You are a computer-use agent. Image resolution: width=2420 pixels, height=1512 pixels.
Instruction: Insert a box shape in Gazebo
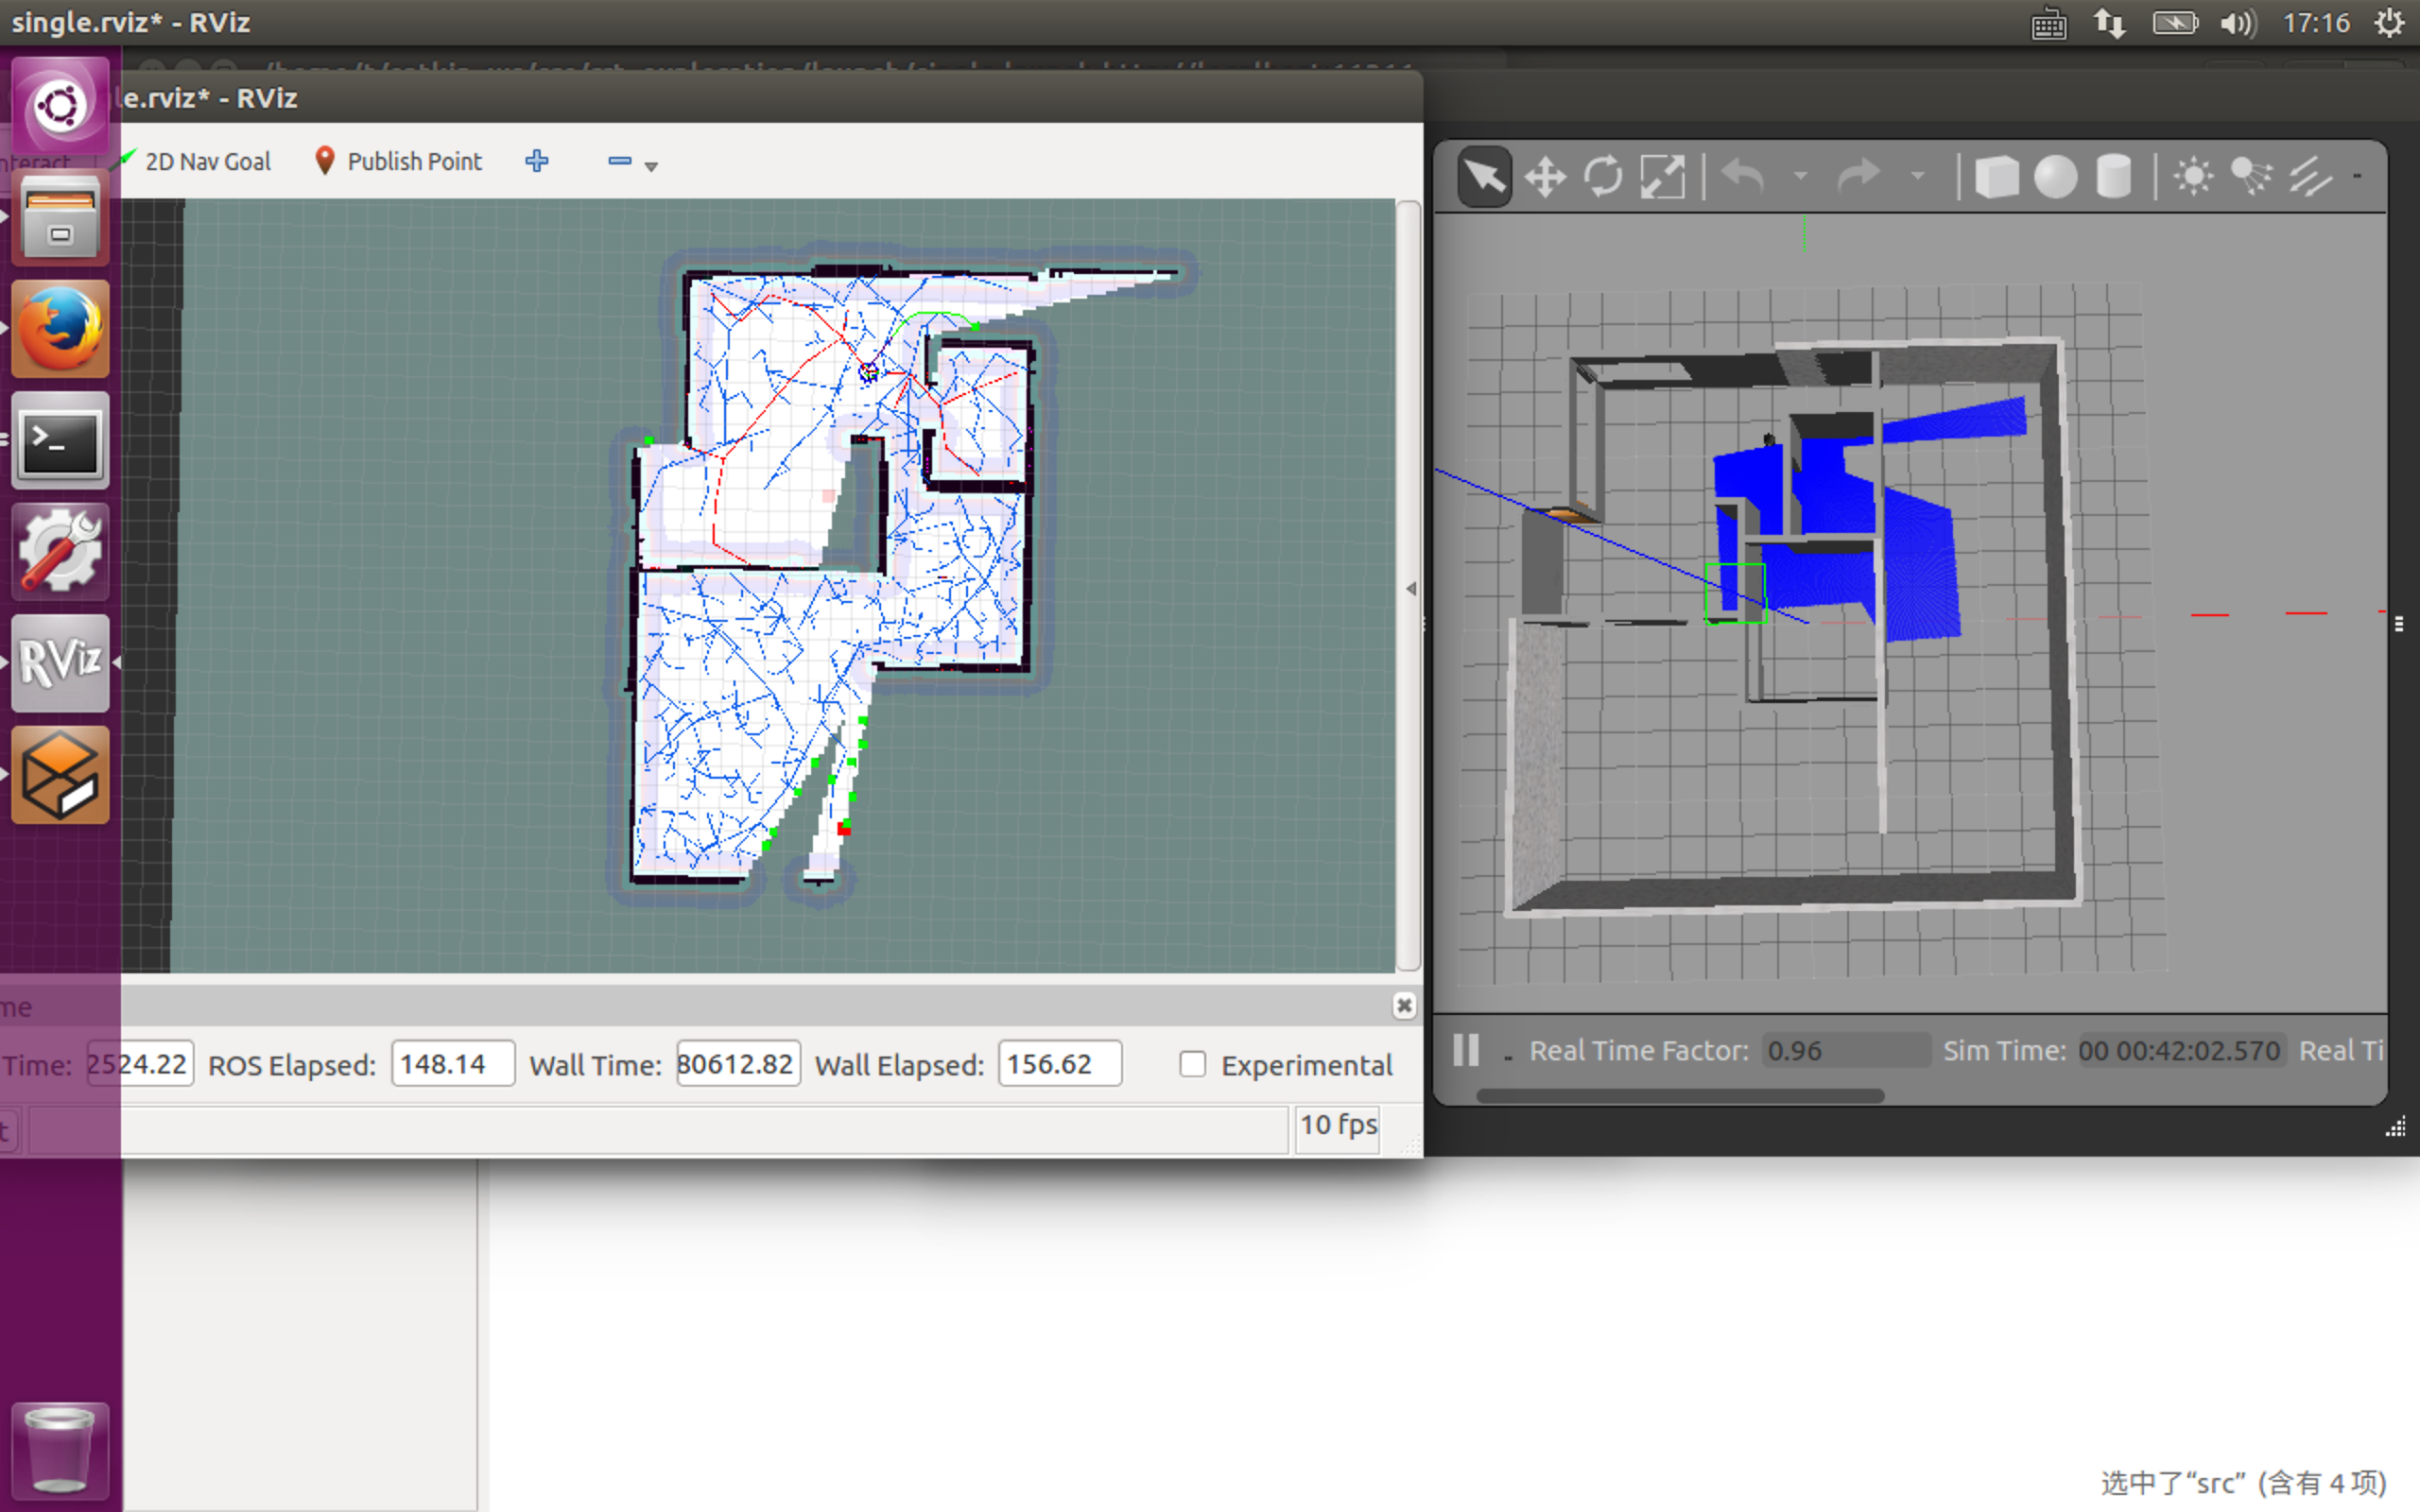click(x=1996, y=177)
